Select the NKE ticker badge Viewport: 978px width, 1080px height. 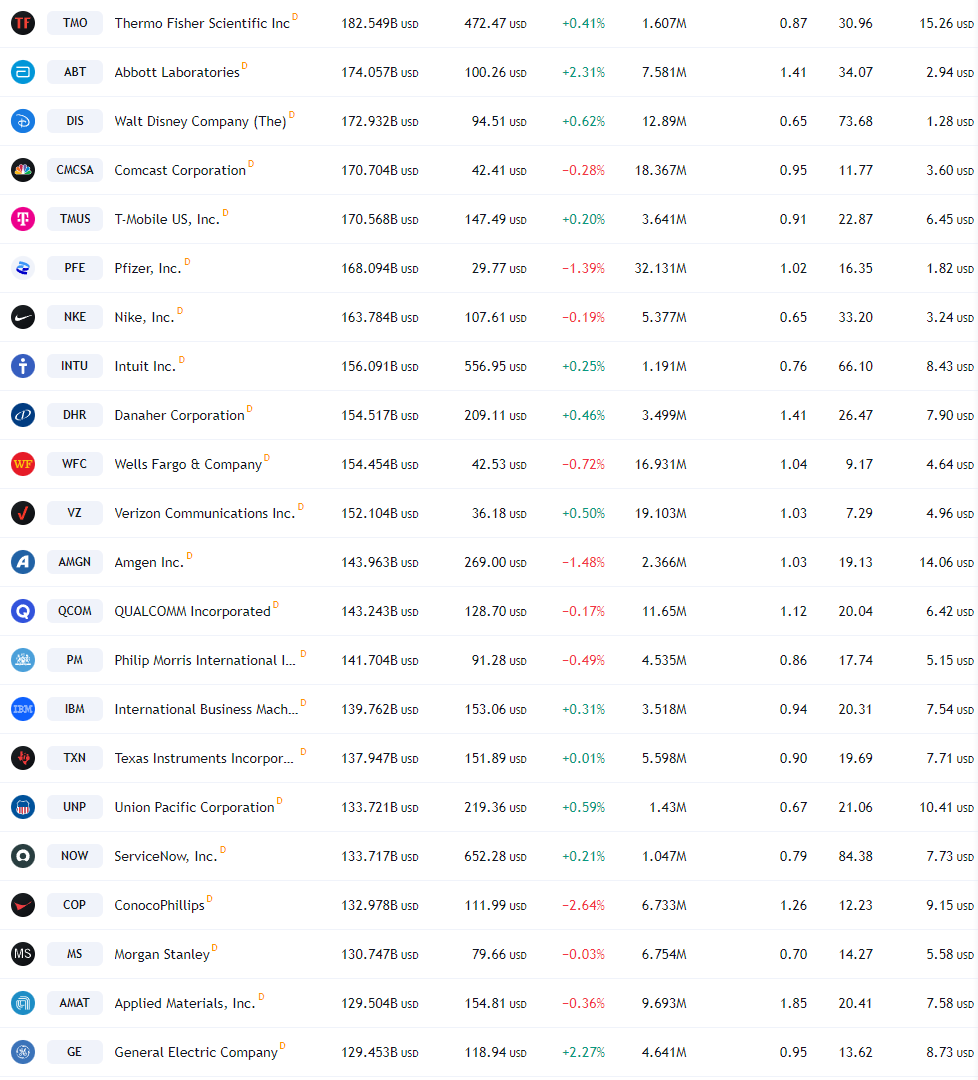coord(74,317)
